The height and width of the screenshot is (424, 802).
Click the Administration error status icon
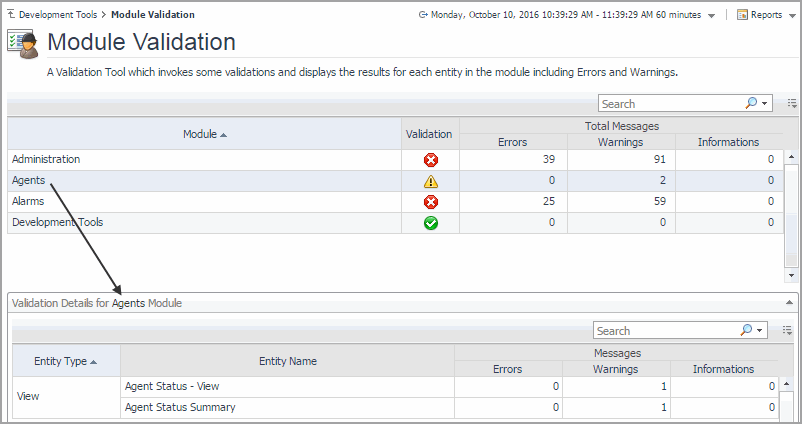[431, 160]
